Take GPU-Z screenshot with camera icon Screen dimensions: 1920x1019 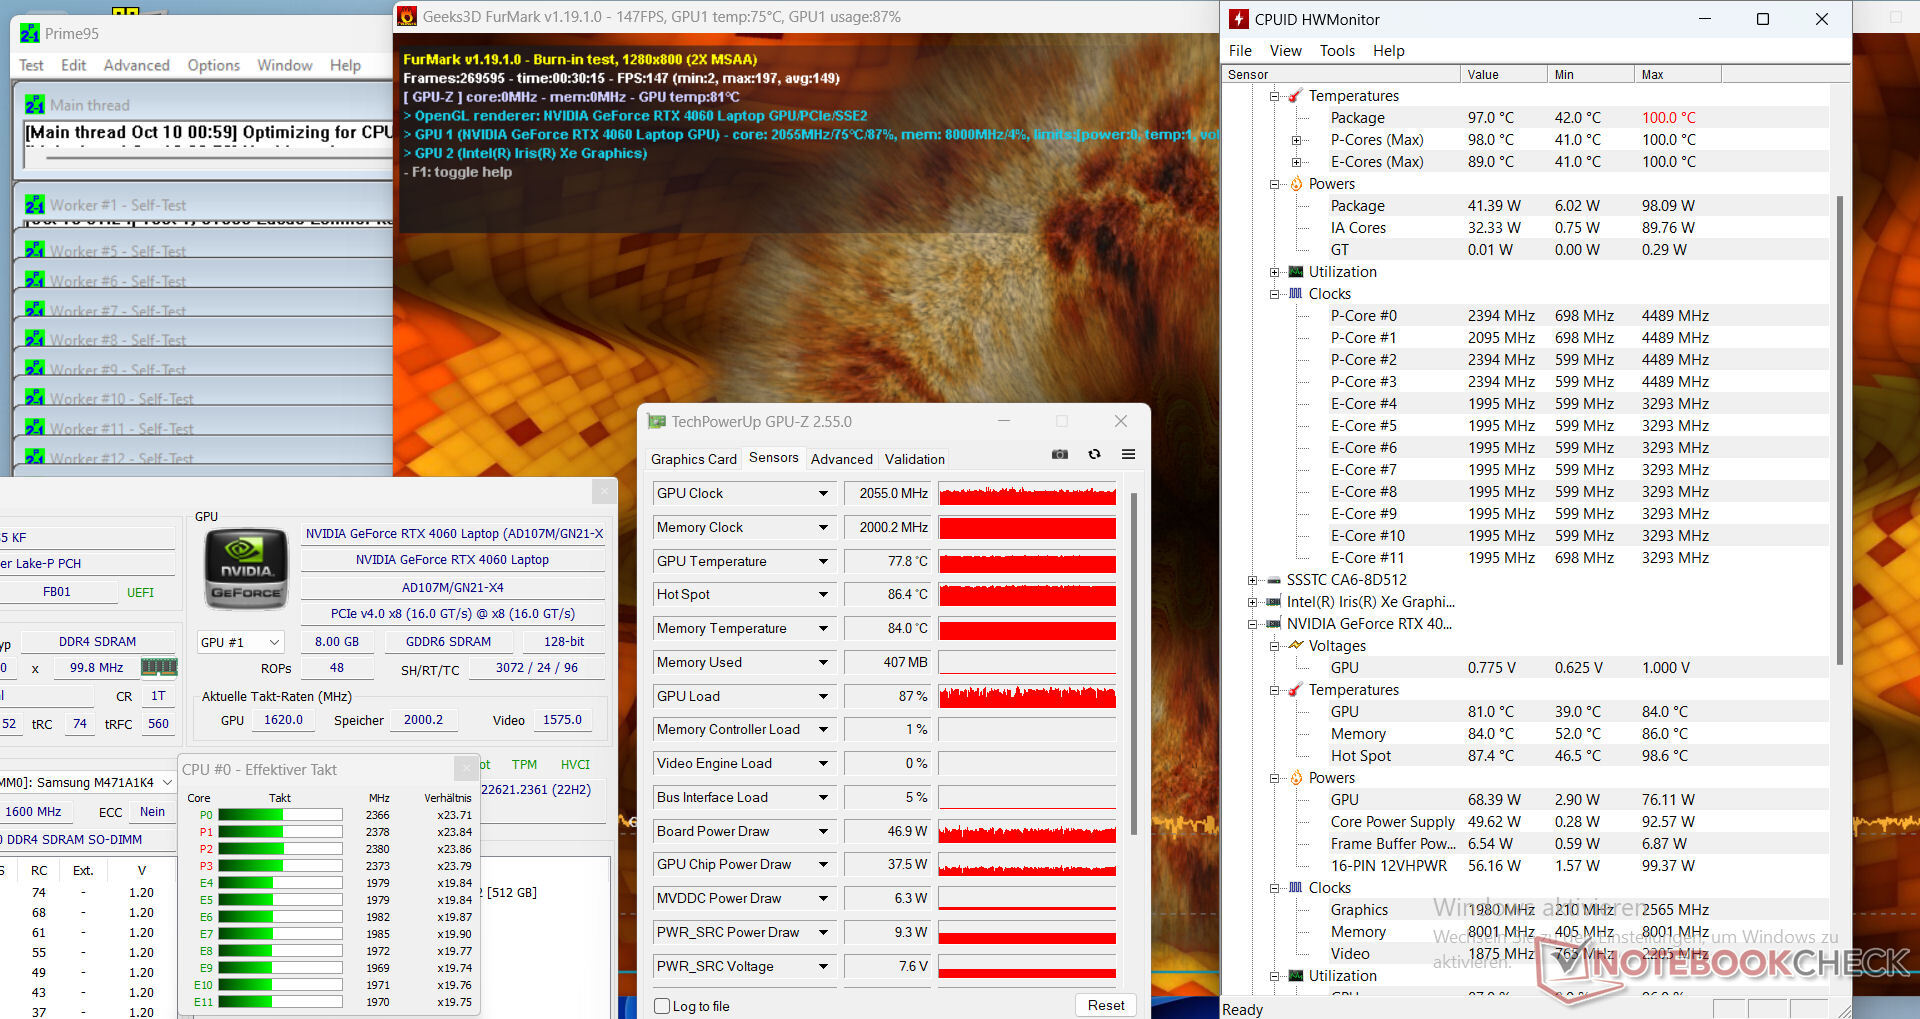[x=1060, y=454]
